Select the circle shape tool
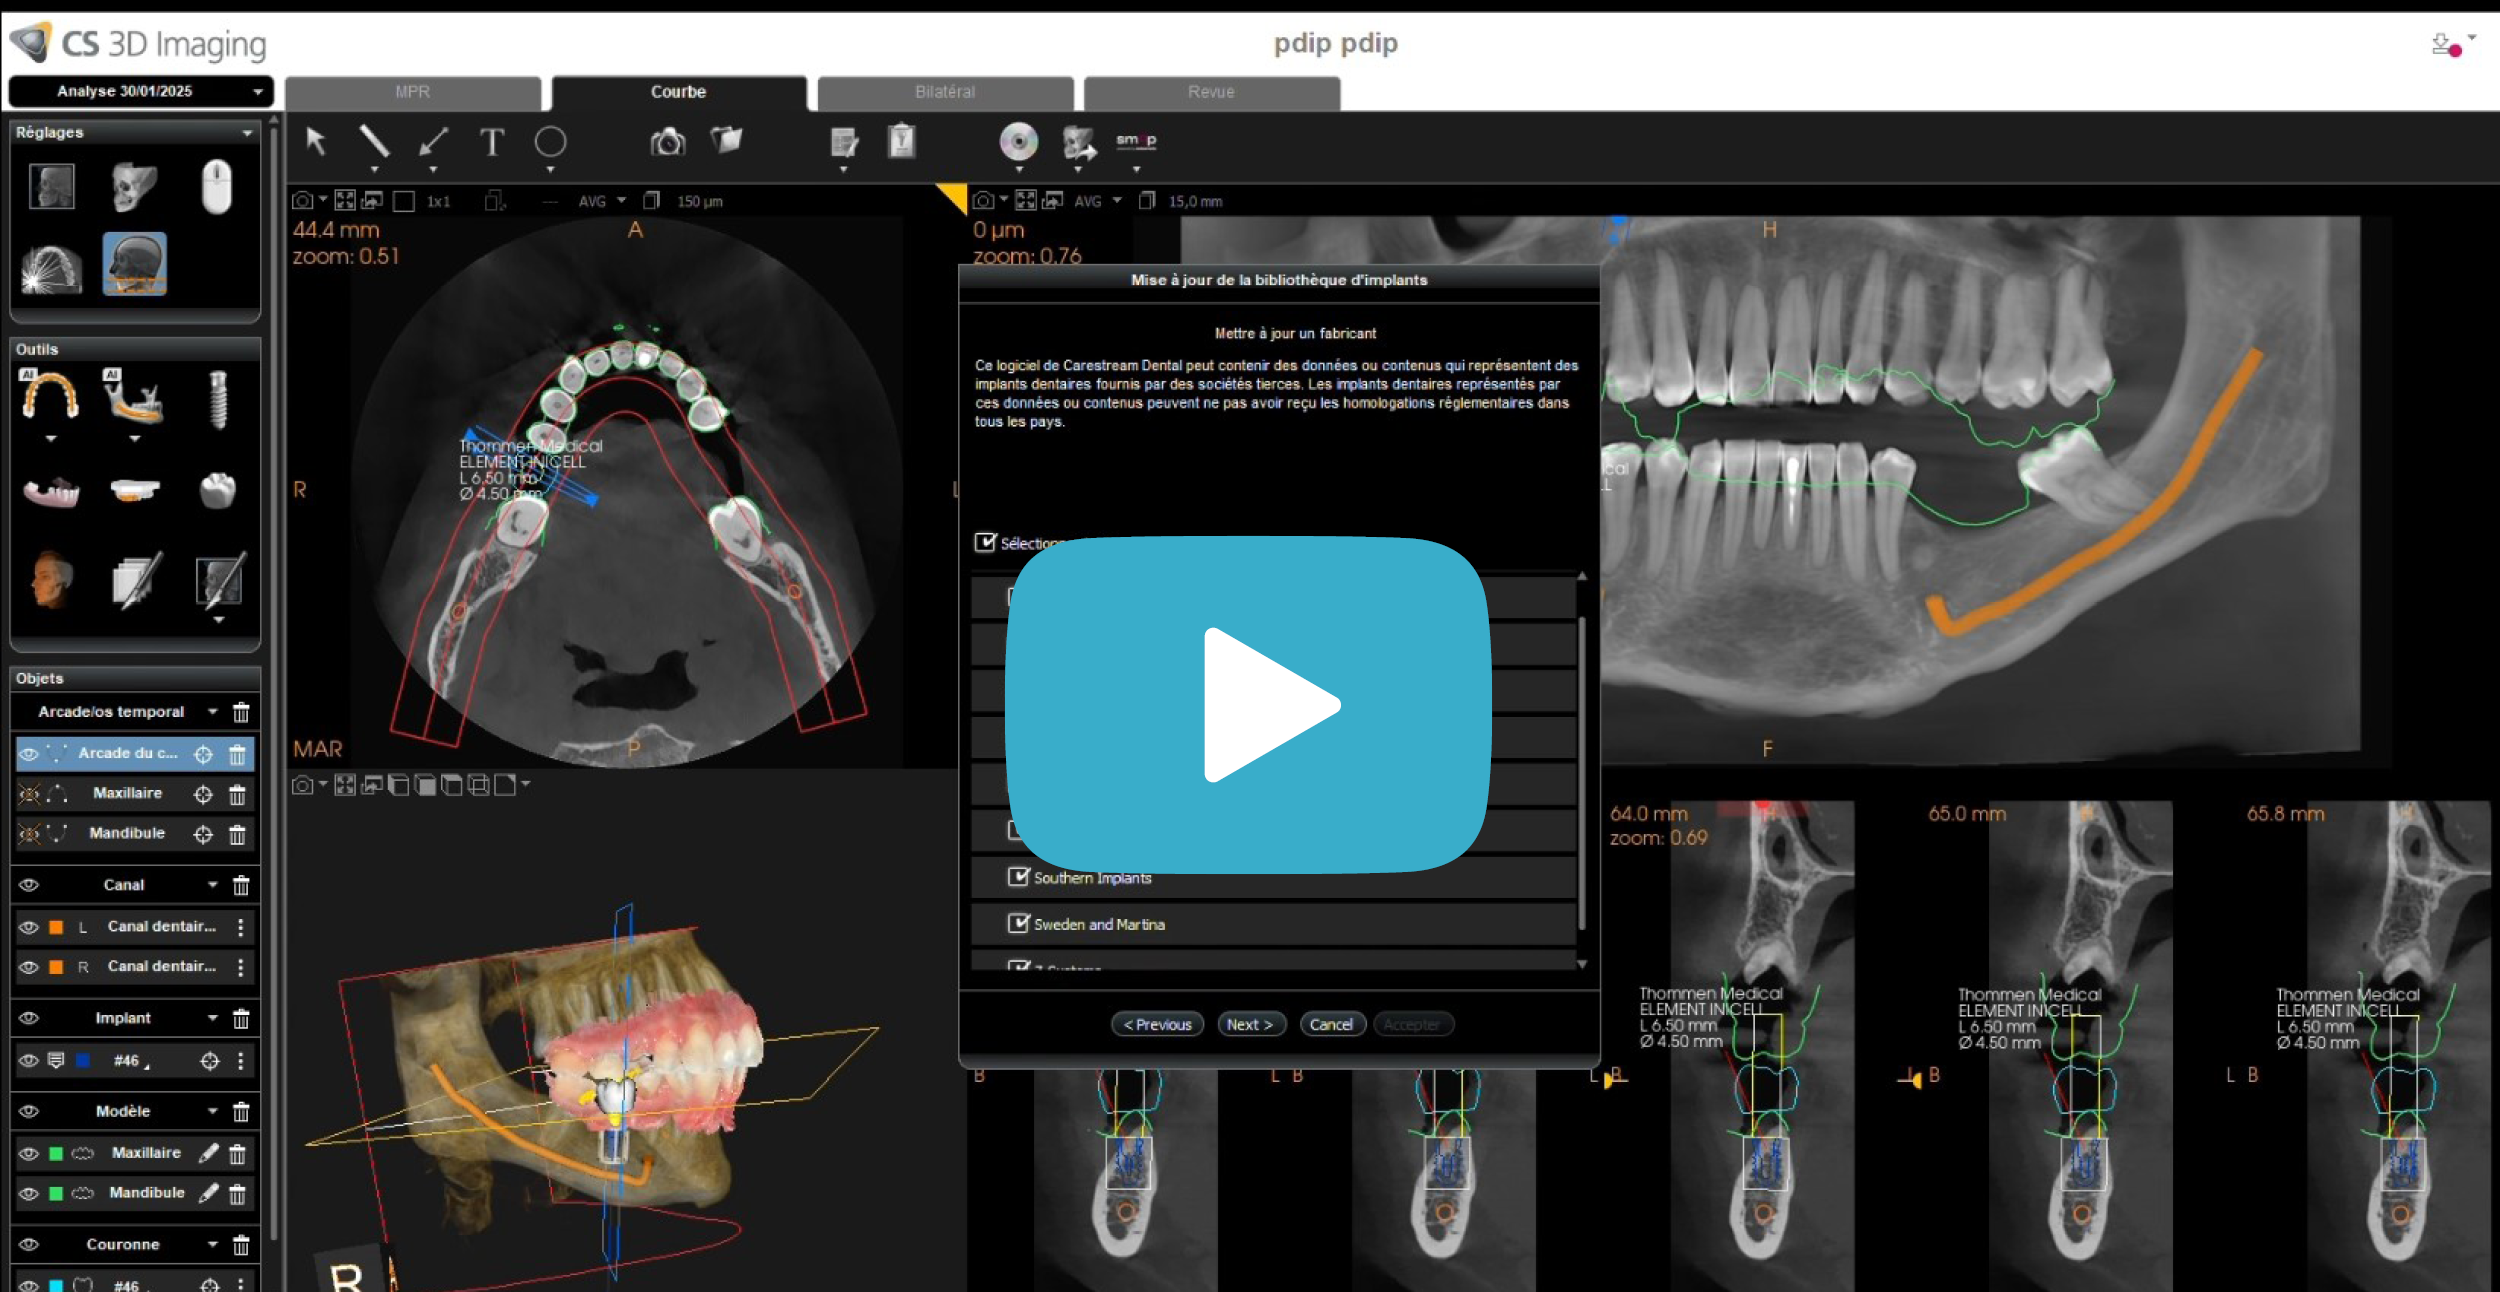This screenshot has height=1292, width=2500. (550, 142)
